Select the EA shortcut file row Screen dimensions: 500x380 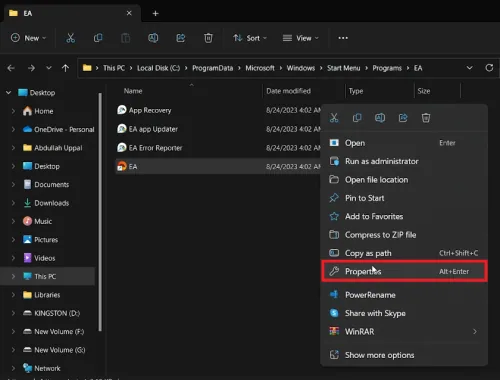(218, 166)
